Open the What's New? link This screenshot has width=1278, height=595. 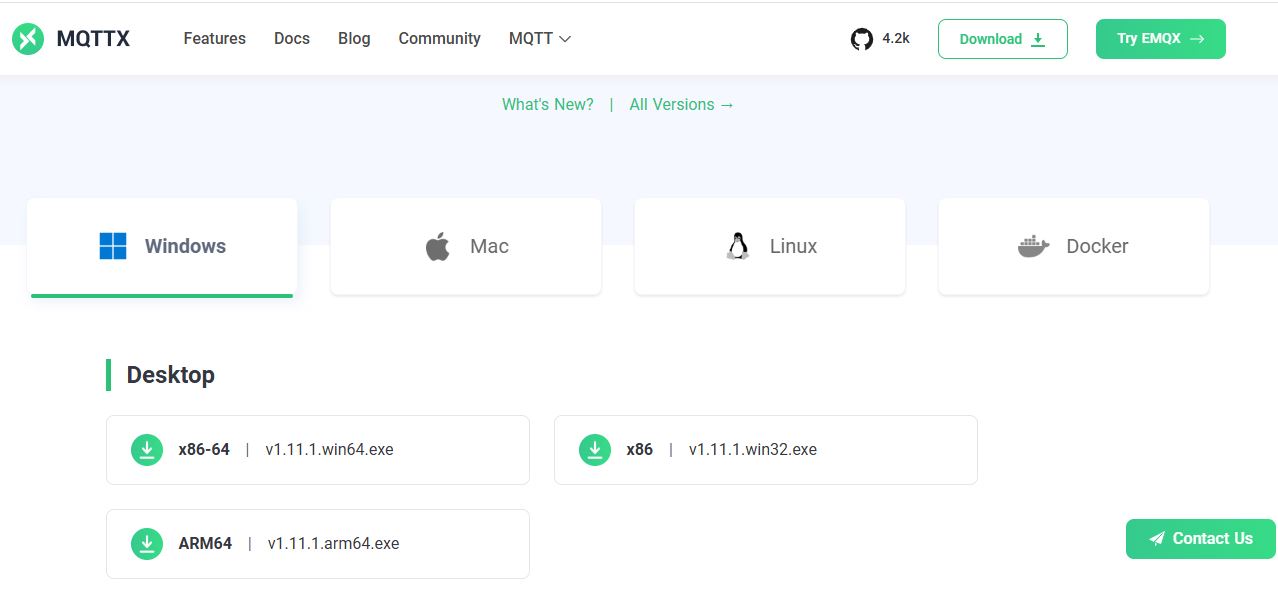(x=548, y=104)
